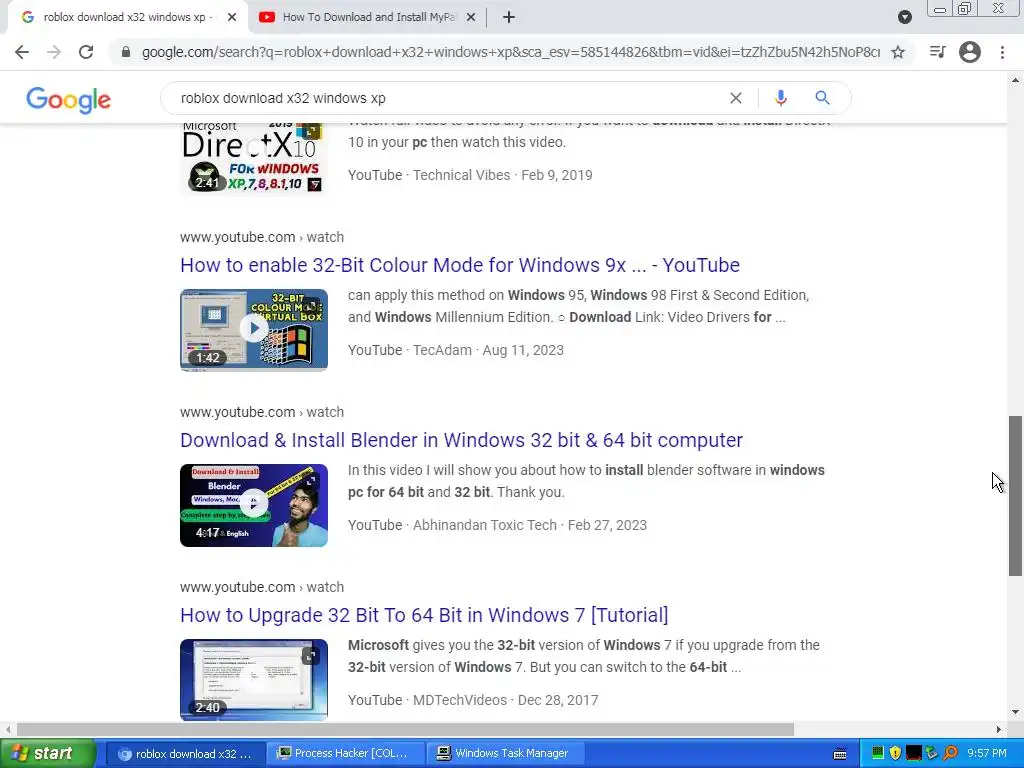Click the magnifier search button

coord(822,98)
